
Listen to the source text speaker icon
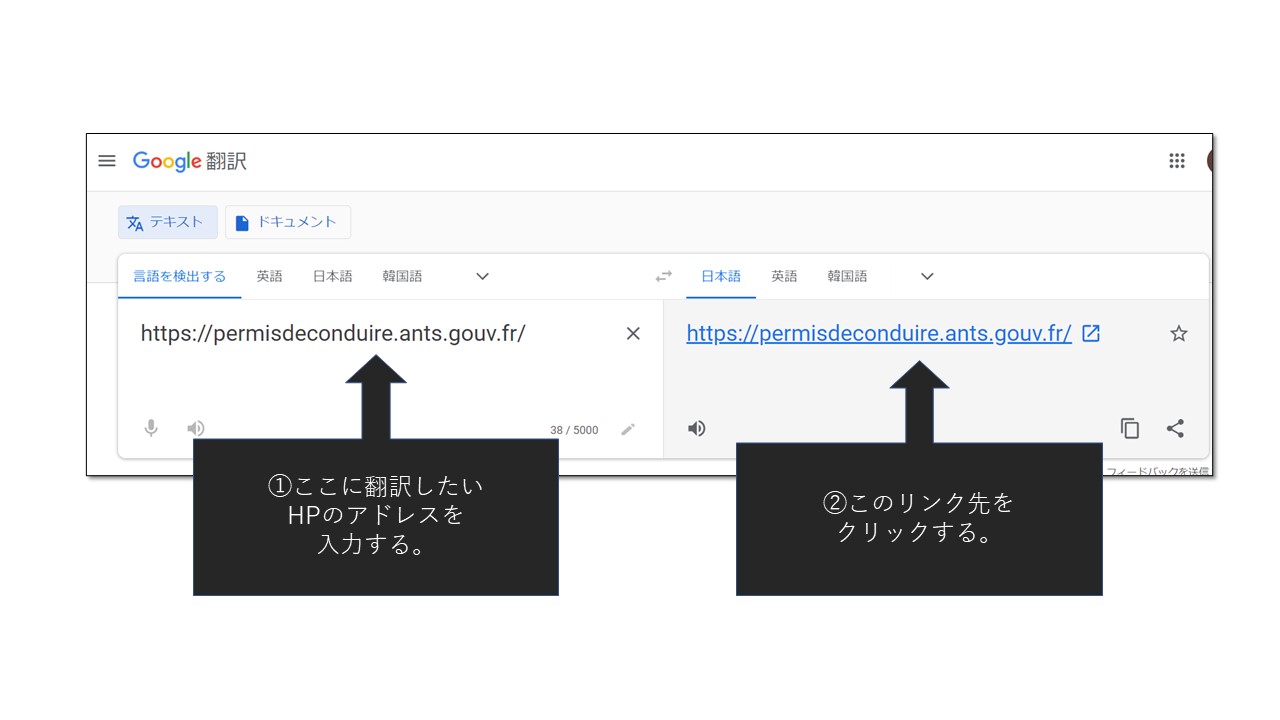pyautogui.click(x=196, y=429)
